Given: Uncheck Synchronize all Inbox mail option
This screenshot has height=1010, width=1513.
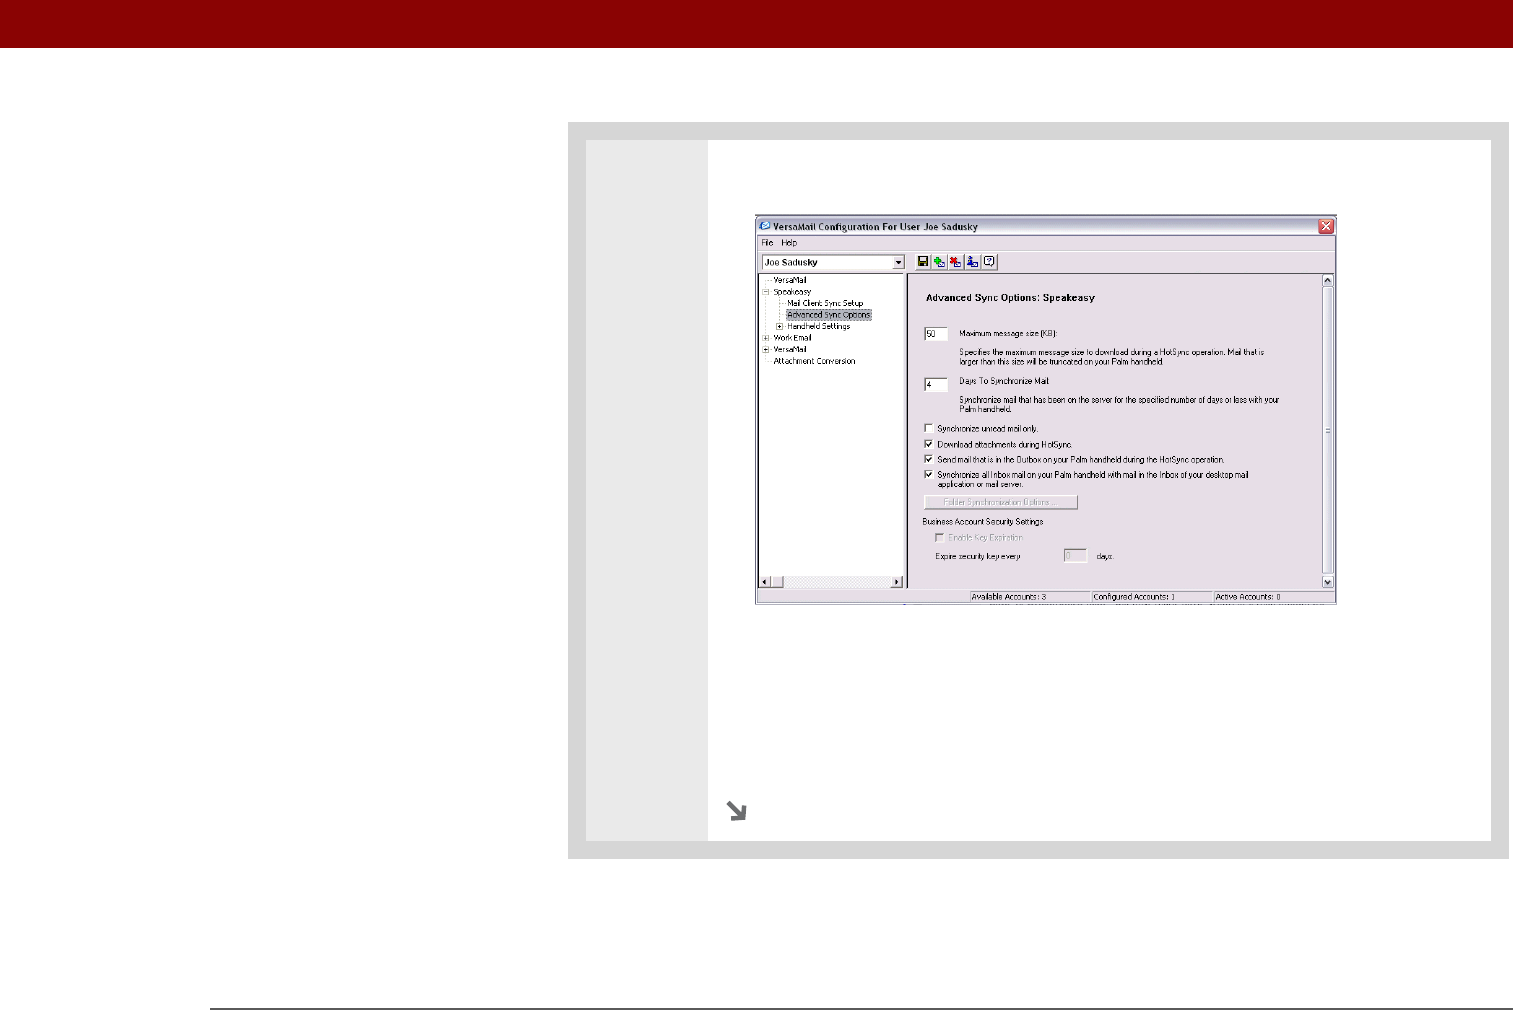Looking at the screenshot, I should 929,475.
